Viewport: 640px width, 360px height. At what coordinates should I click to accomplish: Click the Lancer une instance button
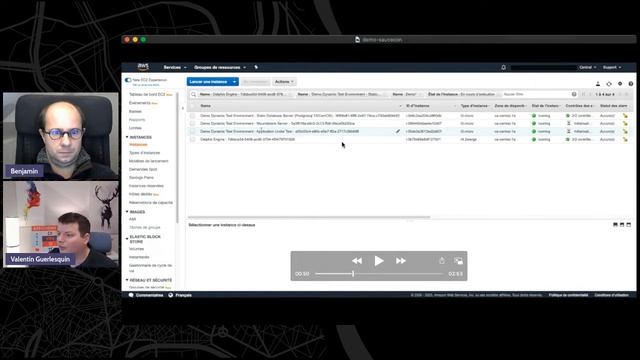(x=209, y=82)
